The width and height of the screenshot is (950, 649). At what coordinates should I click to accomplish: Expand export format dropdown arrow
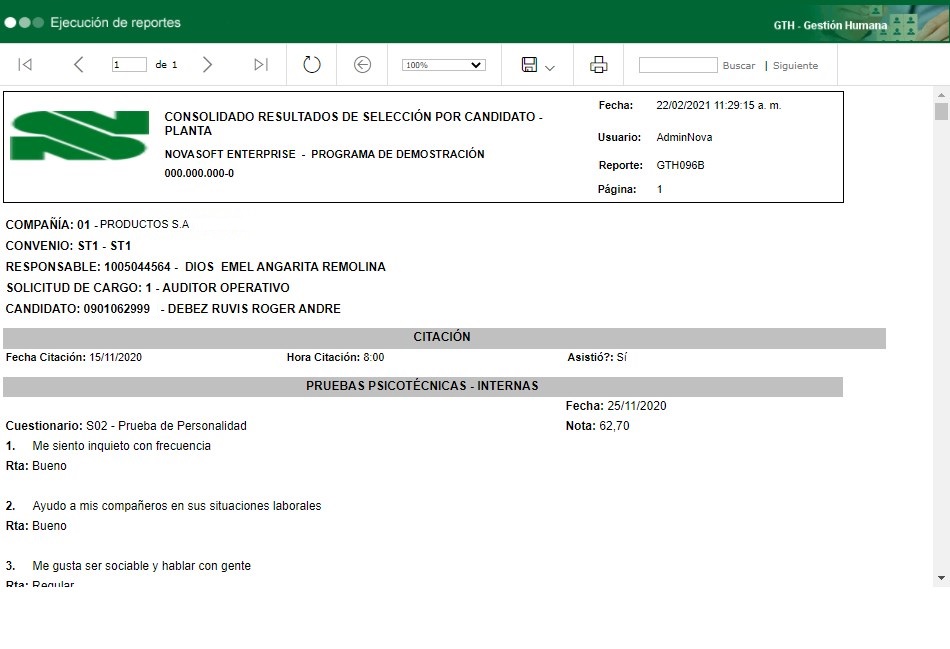click(550, 68)
